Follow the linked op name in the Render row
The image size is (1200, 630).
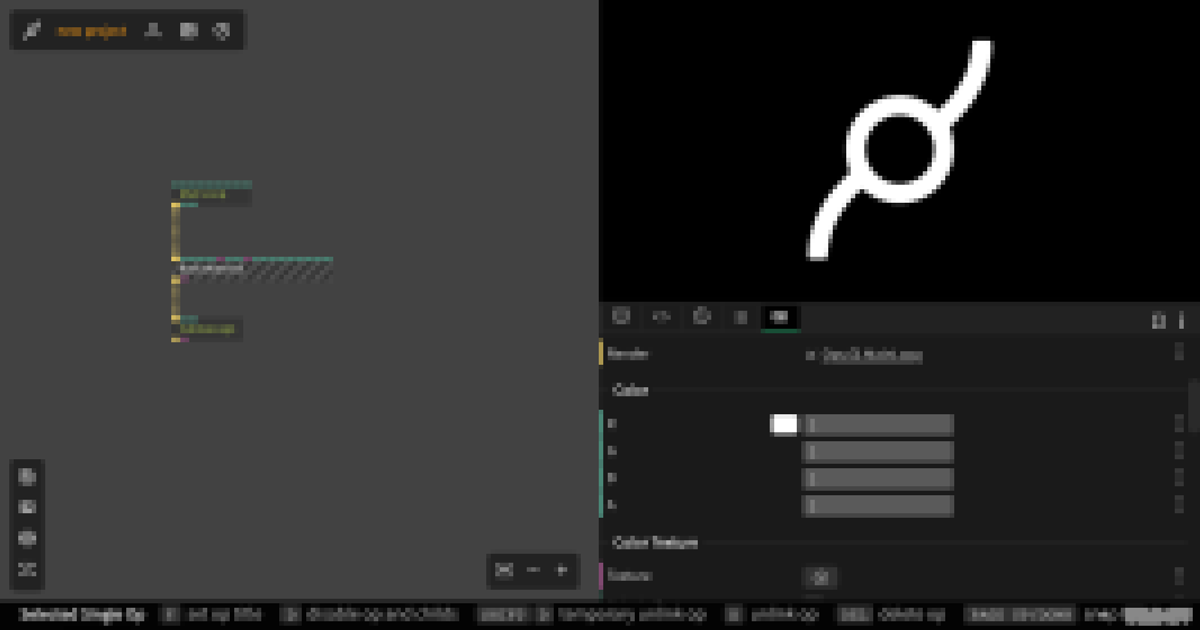pos(872,355)
